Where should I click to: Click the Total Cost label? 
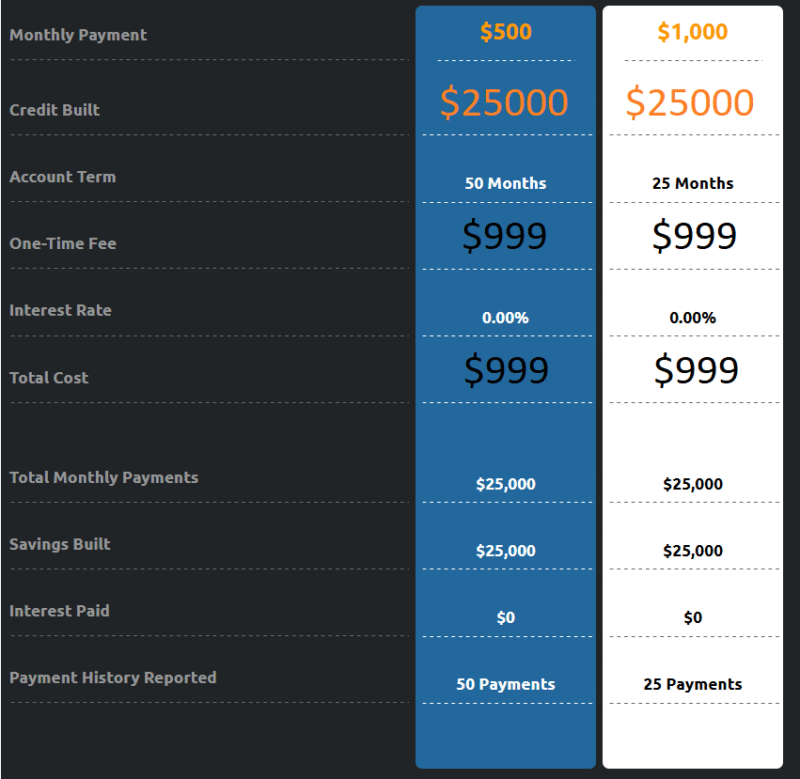click(48, 378)
